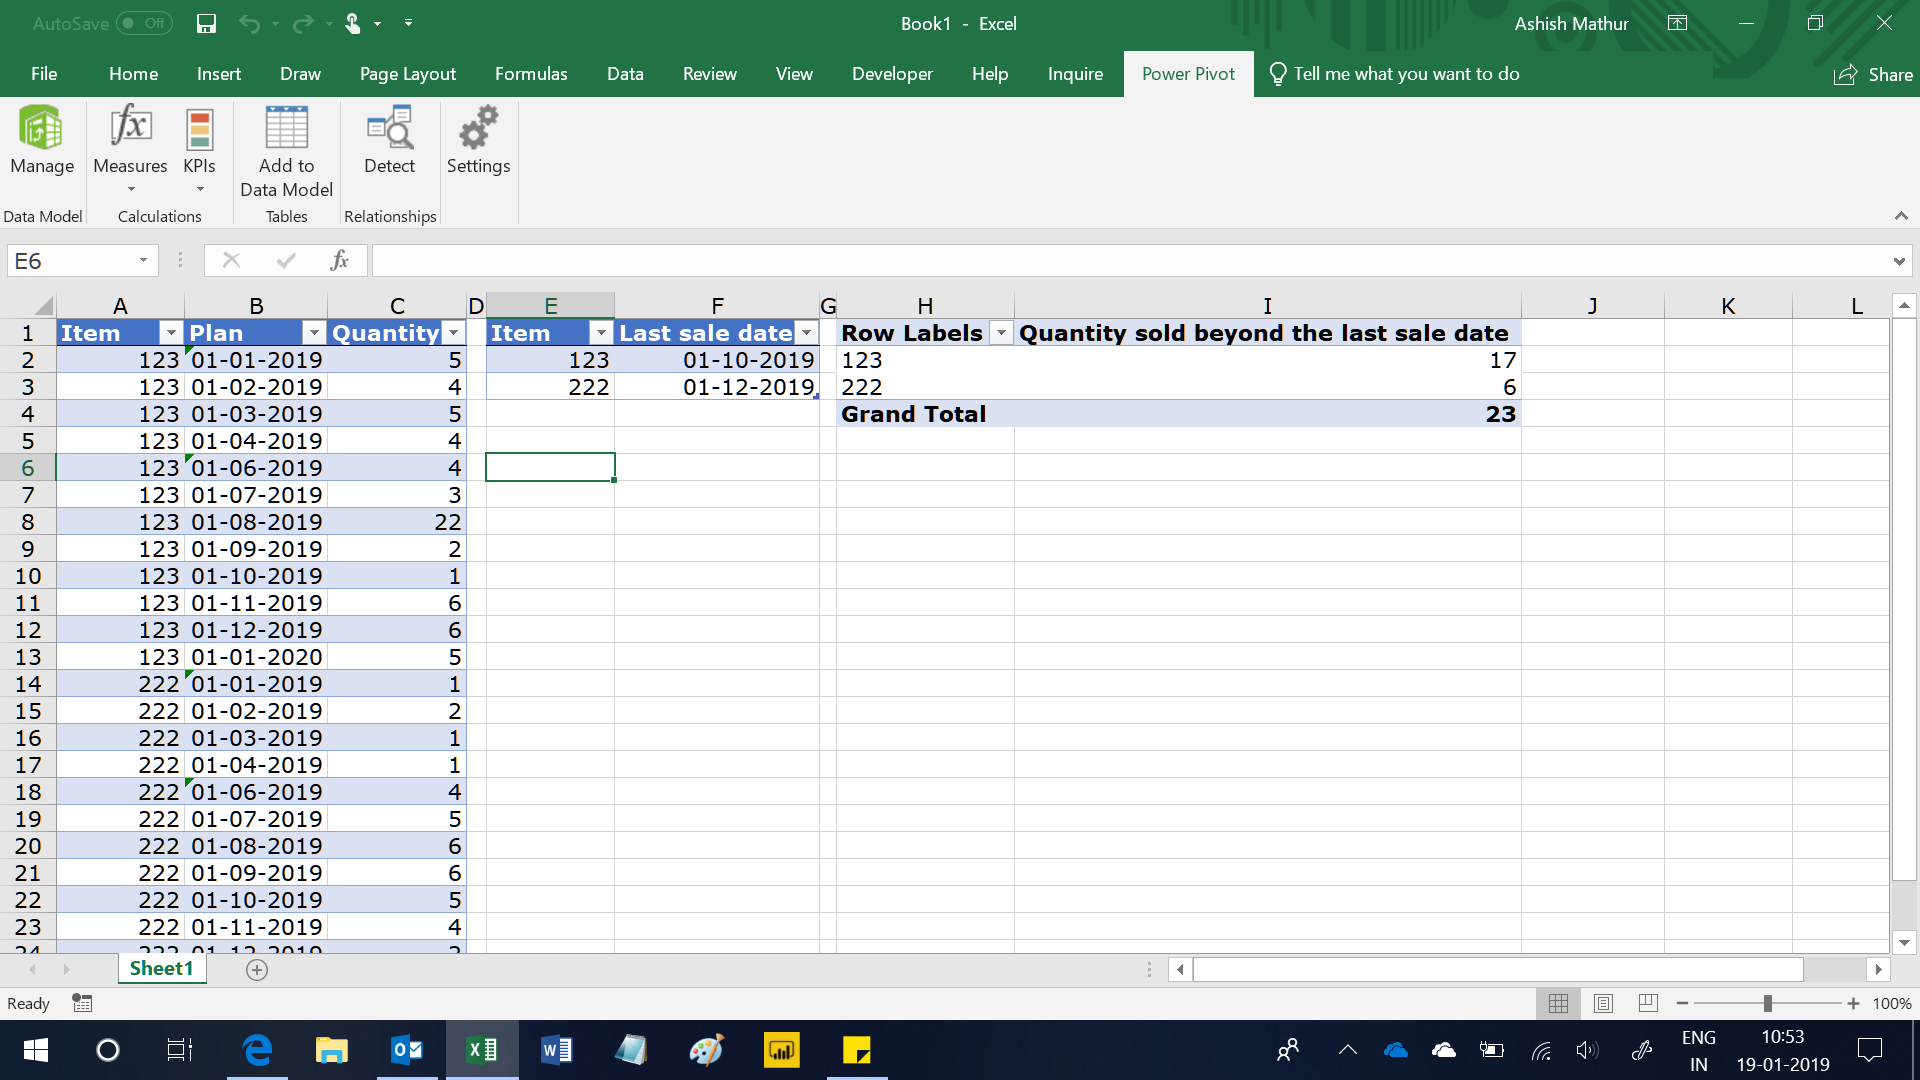Zoom out with the minus button
Image resolution: width=1920 pixels, height=1080 pixels.
point(1683,1003)
